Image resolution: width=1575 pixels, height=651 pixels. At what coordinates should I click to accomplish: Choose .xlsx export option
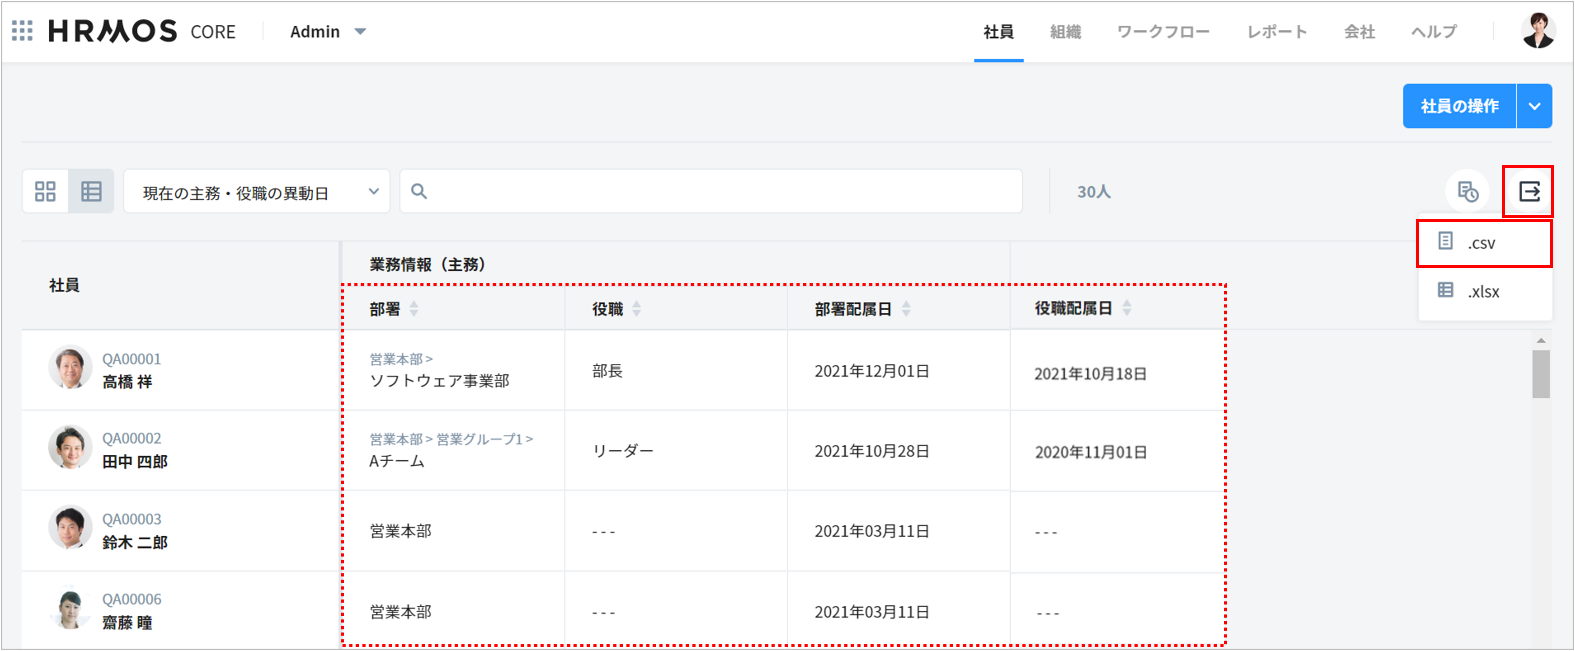tap(1483, 291)
